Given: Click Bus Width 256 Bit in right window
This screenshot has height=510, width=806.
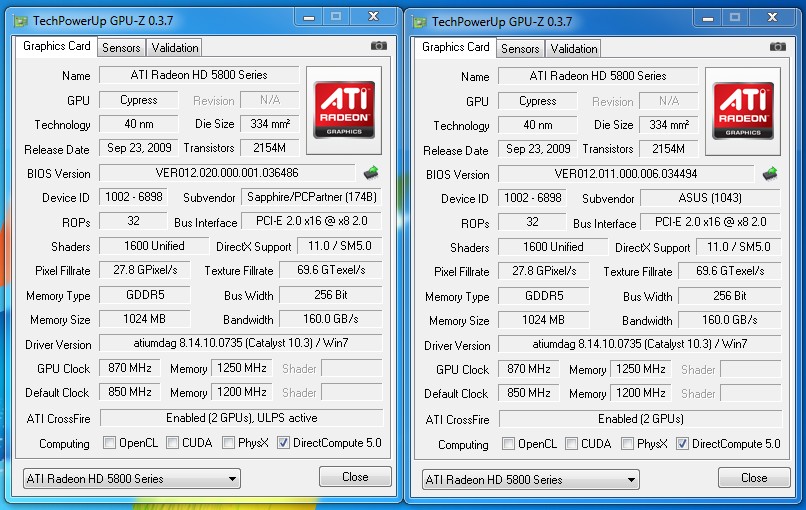Looking at the screenshot, I should (x=730, y=296).
